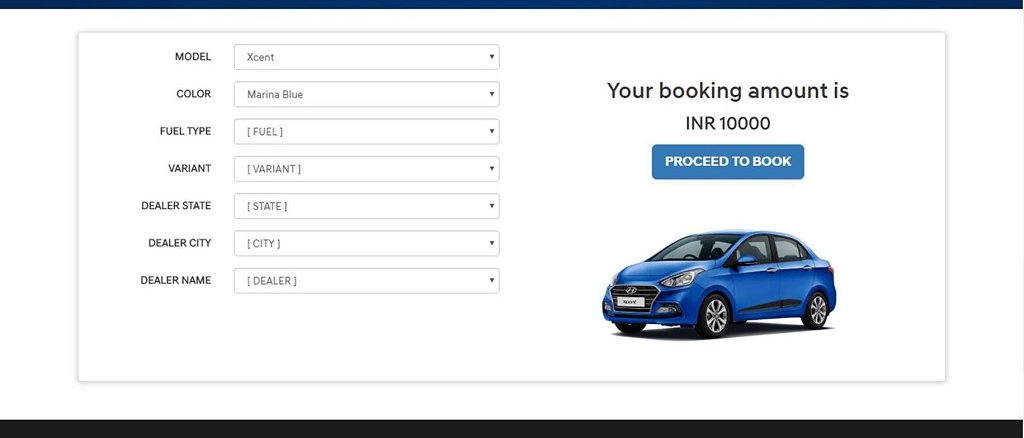This screenshot has width=1024, height=438.
Task: Click the PROCEED TO BOOK button
Action: point(728,161)
